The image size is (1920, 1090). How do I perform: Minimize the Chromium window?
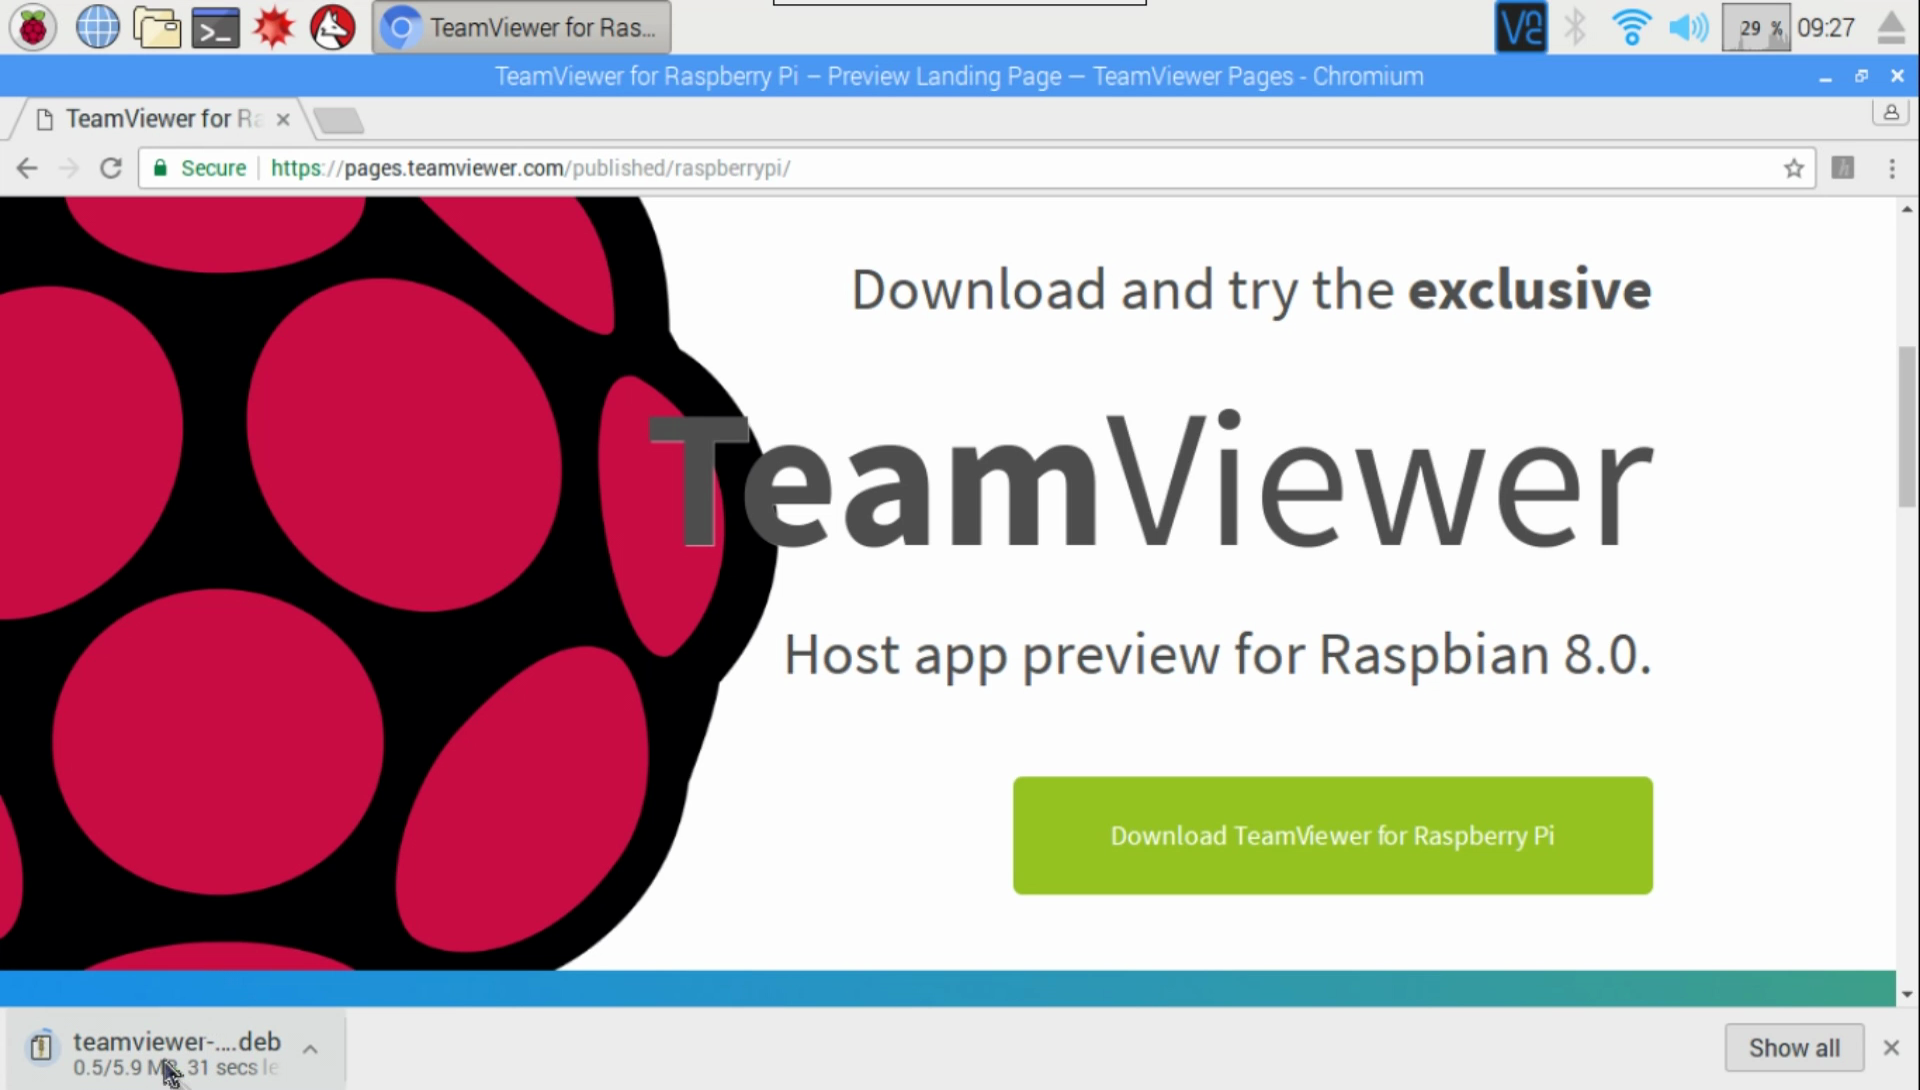pyautogui.click(x=1825, y=77)
